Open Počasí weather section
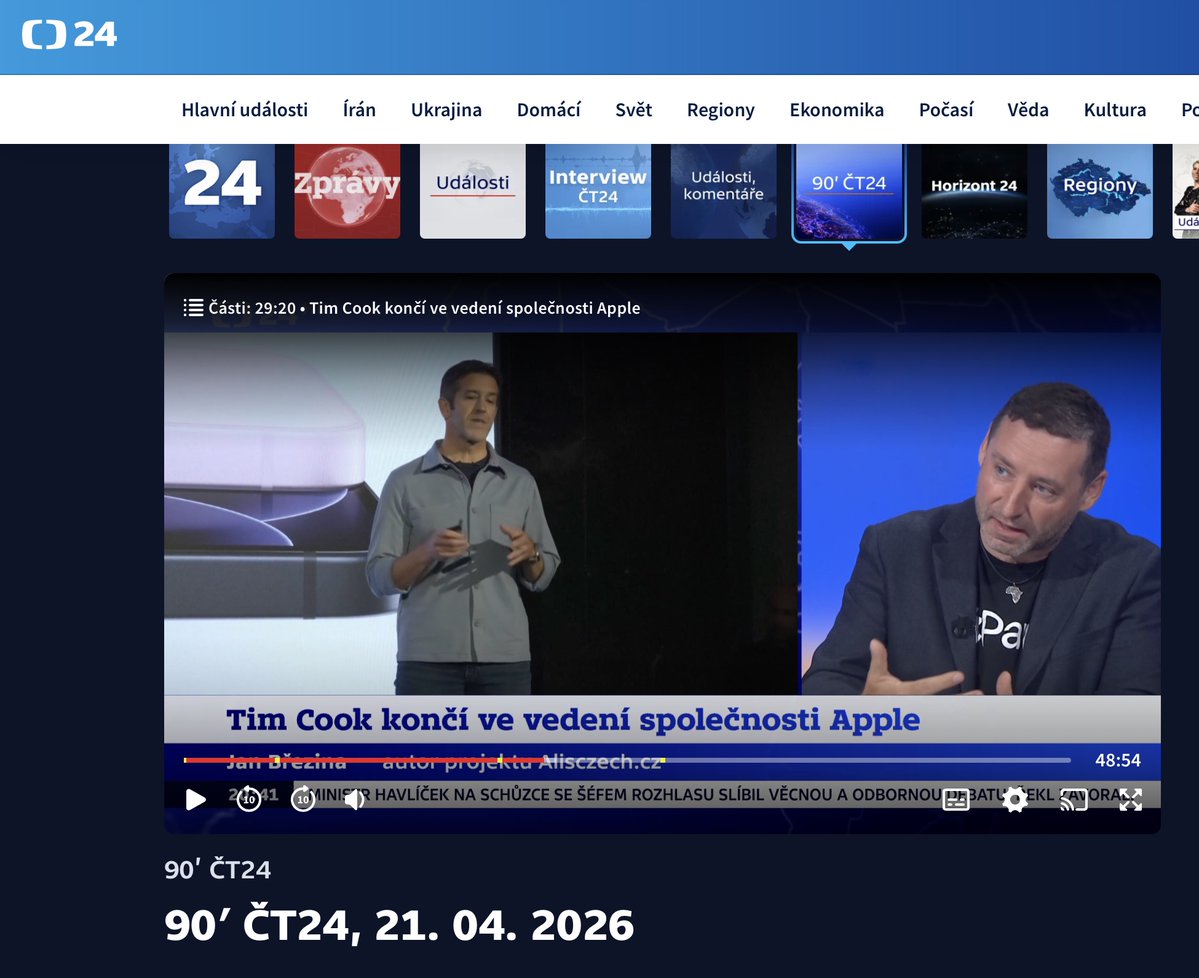This screenshot has height=978, width=1199. (946, 110)
